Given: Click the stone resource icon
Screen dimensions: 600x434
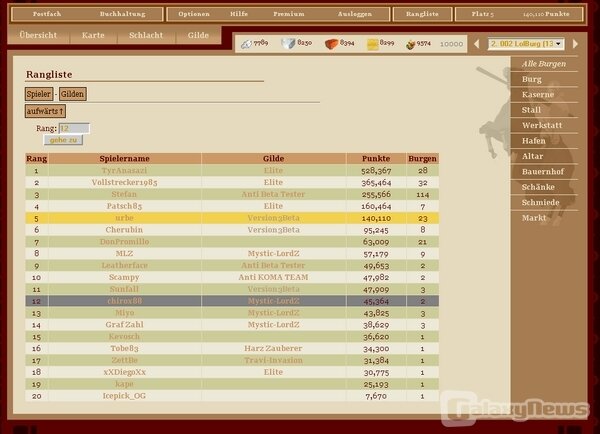Looking at the screenshot, I should [288, 44].
